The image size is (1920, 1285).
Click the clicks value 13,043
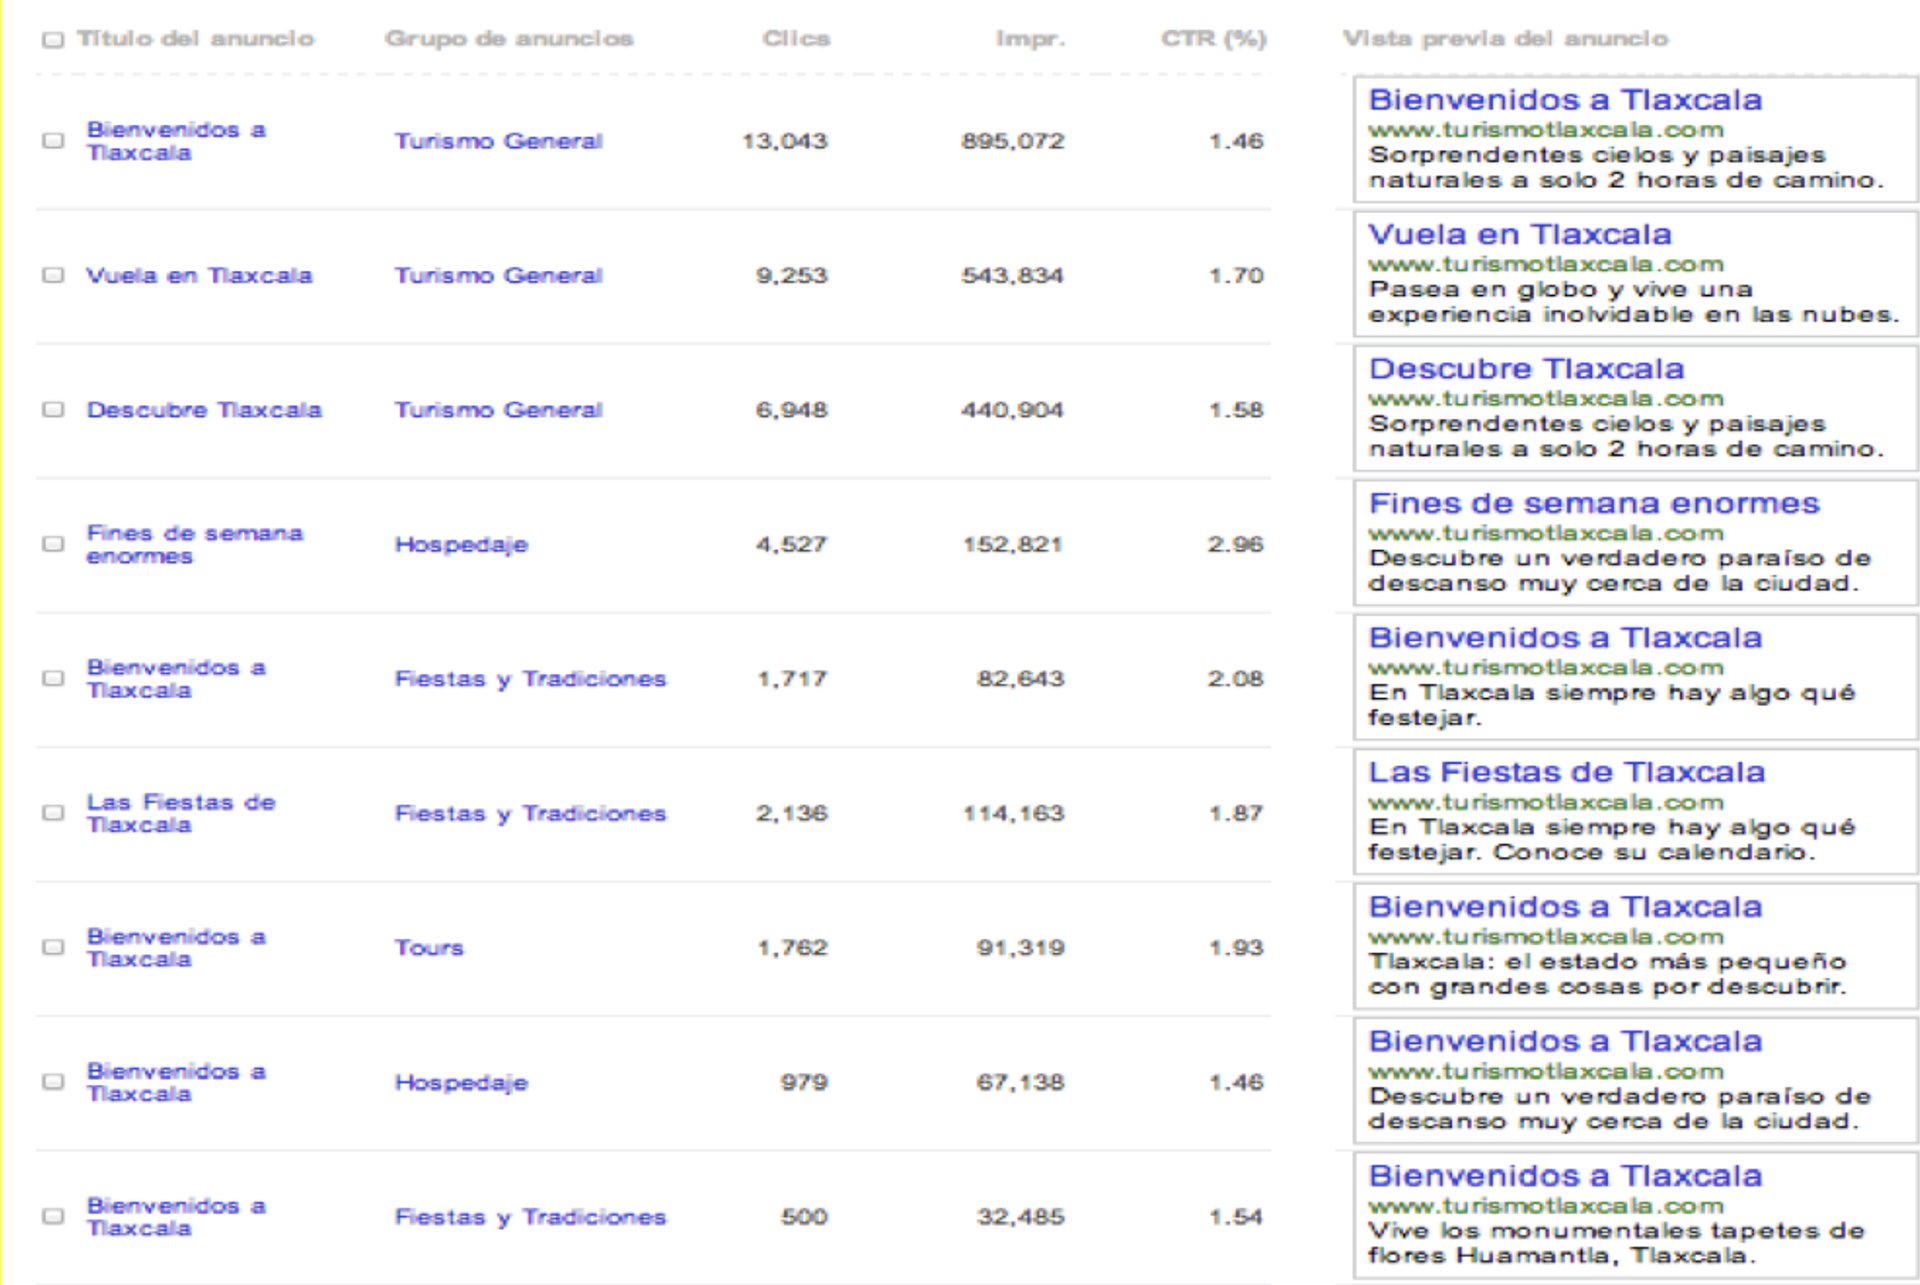785,141
